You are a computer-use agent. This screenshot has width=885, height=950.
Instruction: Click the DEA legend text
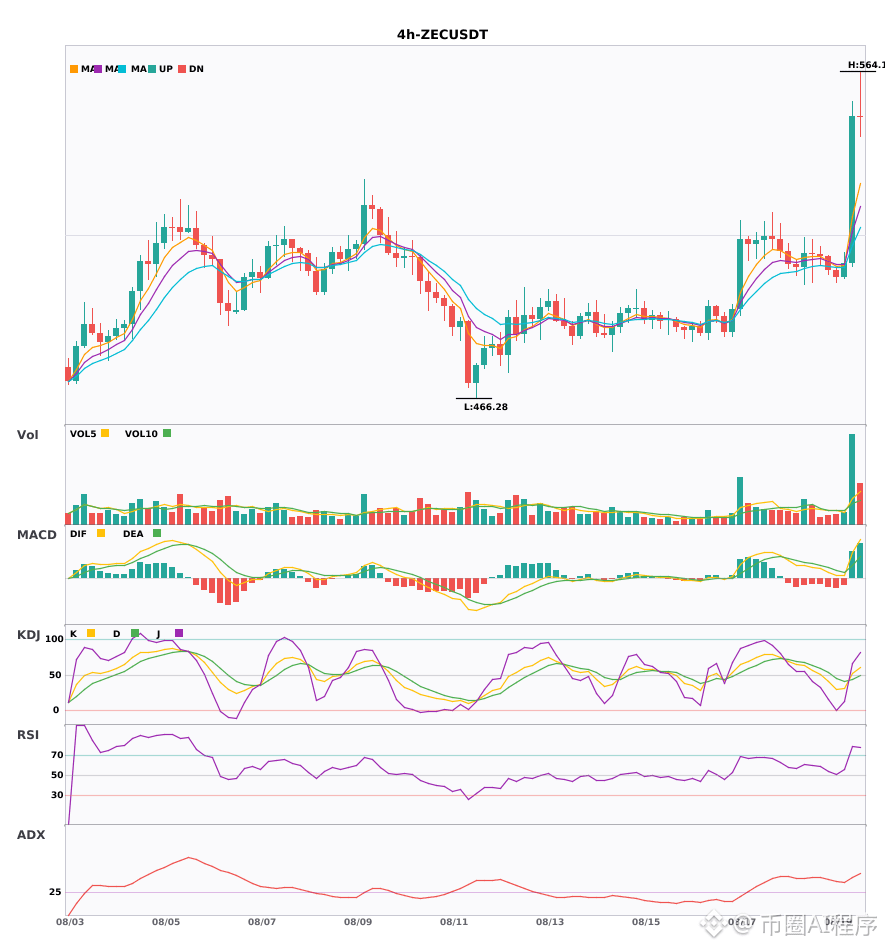133,534
